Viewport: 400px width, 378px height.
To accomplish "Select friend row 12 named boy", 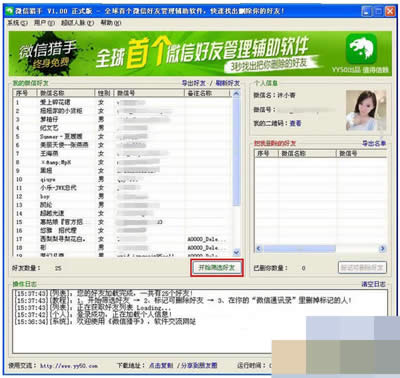I will pyautogui.click(x=123, y=197).
